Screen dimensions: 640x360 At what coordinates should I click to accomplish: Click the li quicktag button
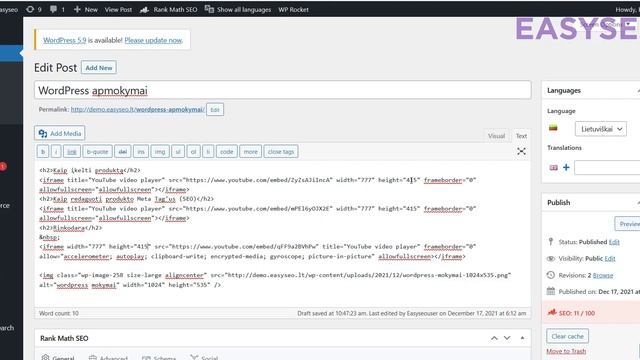coord(208,151)
